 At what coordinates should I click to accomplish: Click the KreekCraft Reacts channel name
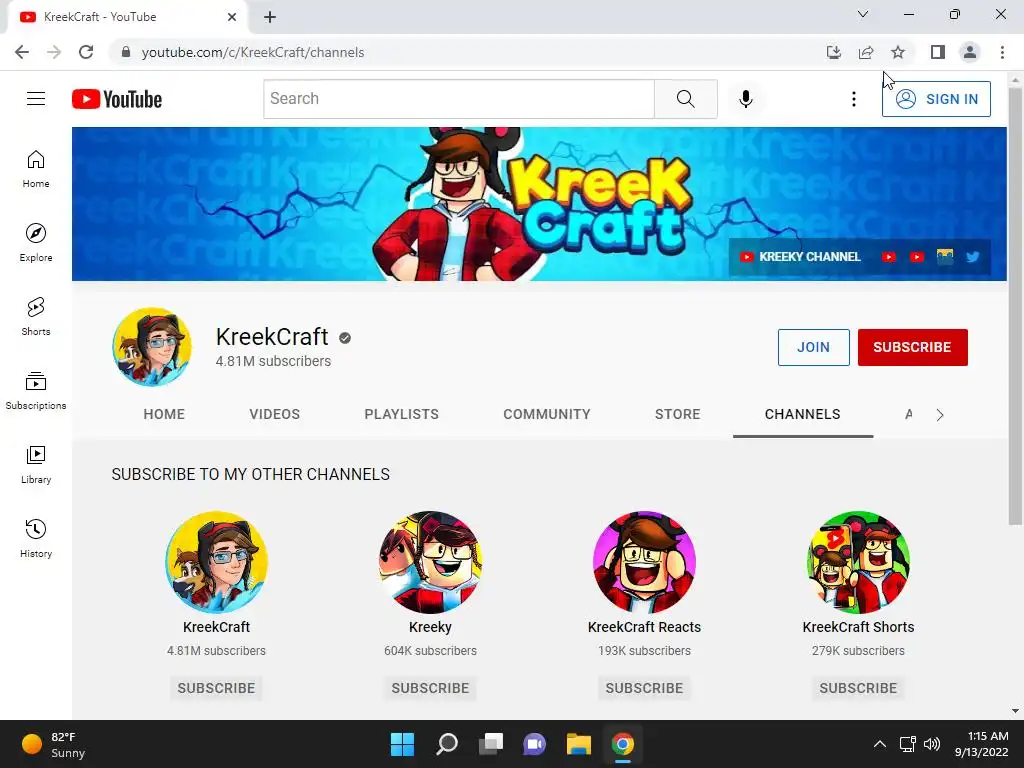click(645, 627)
